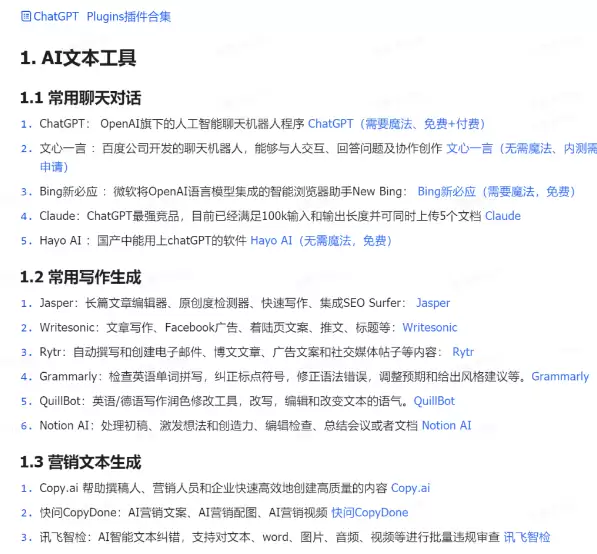
Task: Click the text OpenAI旗下的人工智能聊天机器人程序
Action: tap(202, 124)
